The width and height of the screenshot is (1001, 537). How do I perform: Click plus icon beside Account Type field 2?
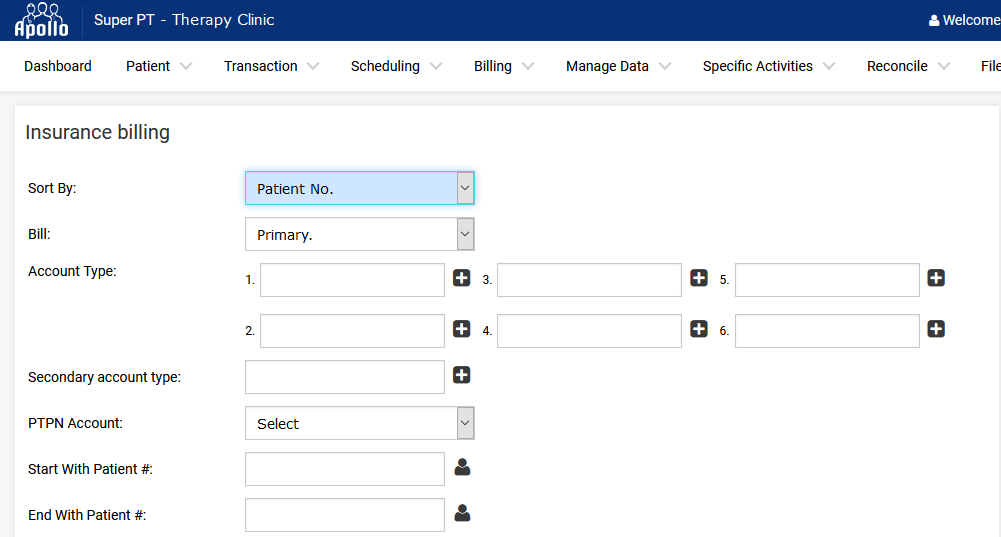click(462, 329)
